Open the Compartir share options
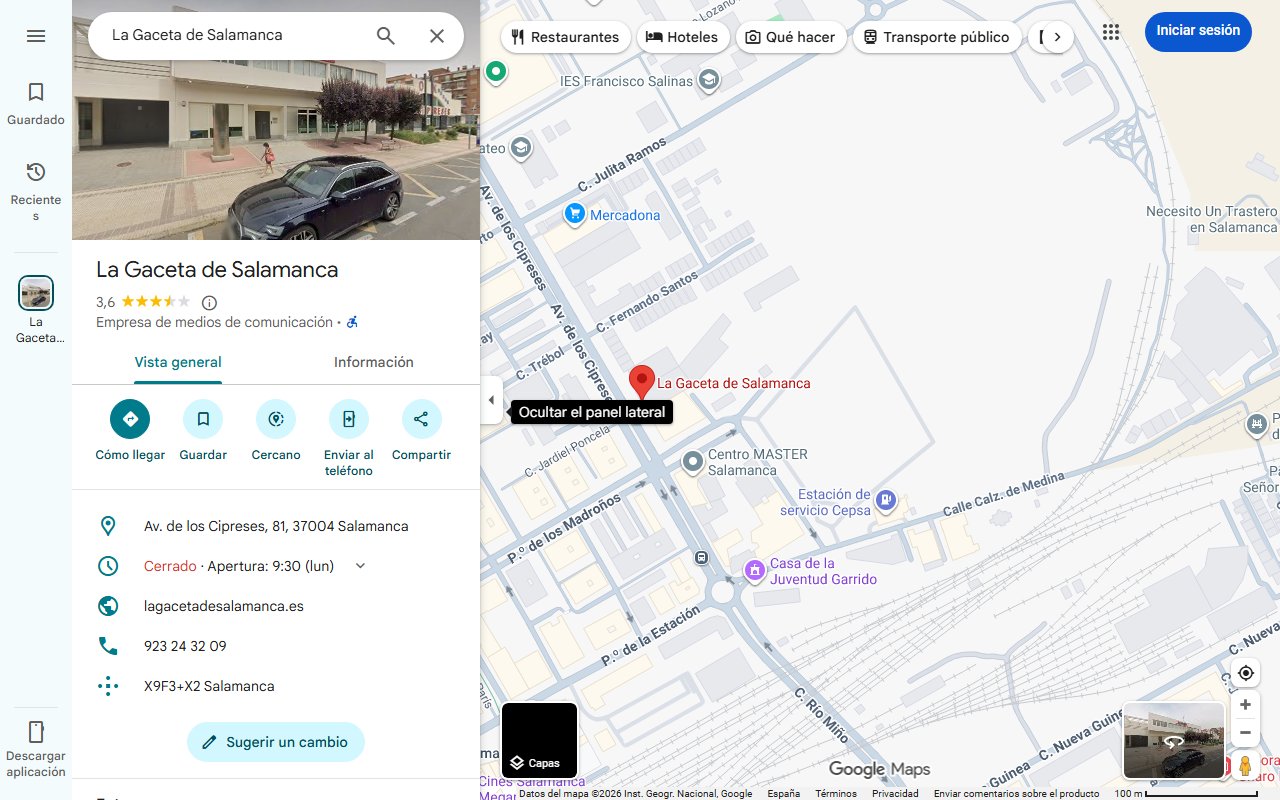This screenshot has height=800, width=1280. click(421, 418)
